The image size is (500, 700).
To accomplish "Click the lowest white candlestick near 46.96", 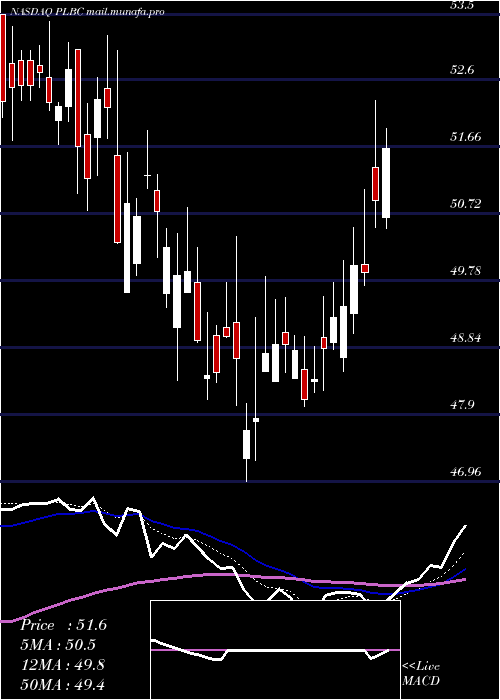I will coord(246,444).
